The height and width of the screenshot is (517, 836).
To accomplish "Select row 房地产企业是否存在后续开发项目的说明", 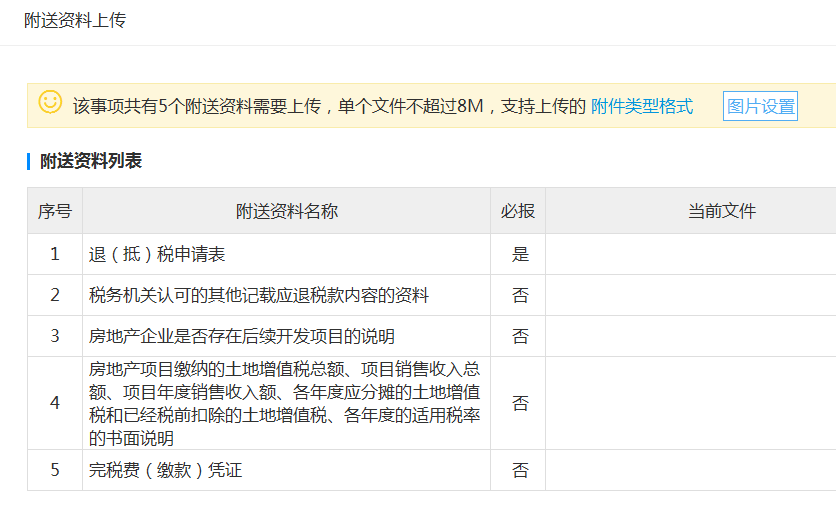I will [432, 336].
